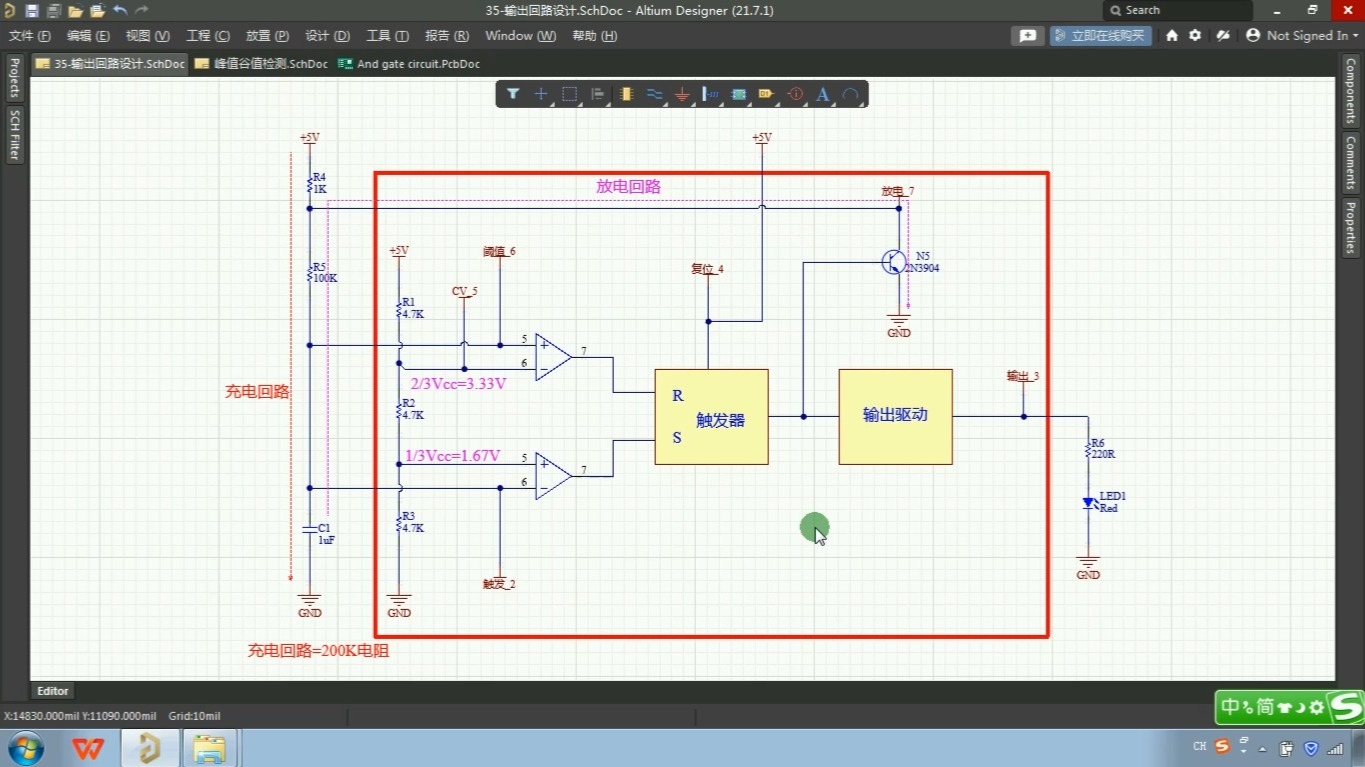Click the Altium logo icon in title bar
Image resolution: width=1365 pixels, height=767 pixels.
click(x=9, y=10)
